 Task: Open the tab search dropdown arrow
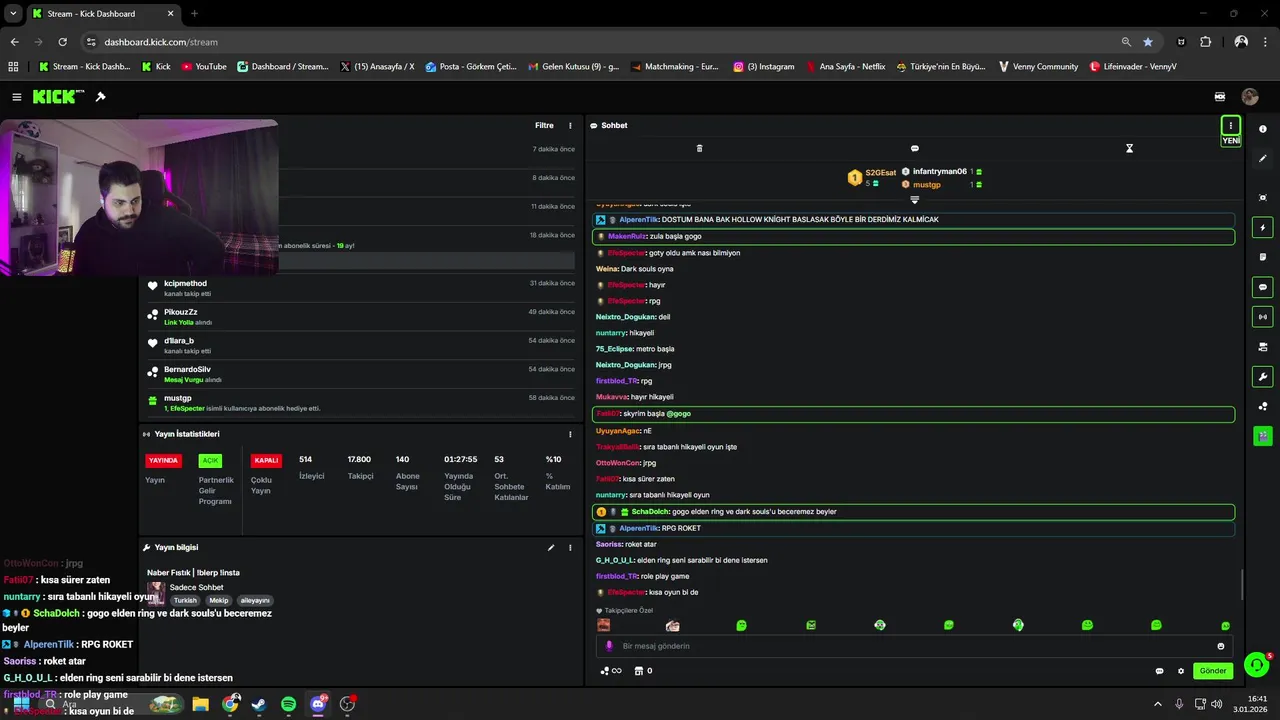13,14
